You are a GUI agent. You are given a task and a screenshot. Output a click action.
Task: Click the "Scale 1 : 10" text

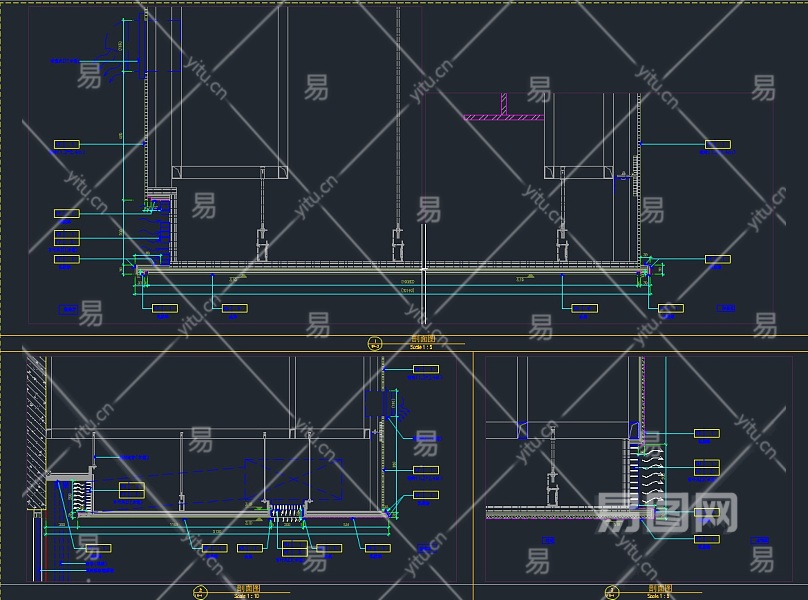pos(246,596)
